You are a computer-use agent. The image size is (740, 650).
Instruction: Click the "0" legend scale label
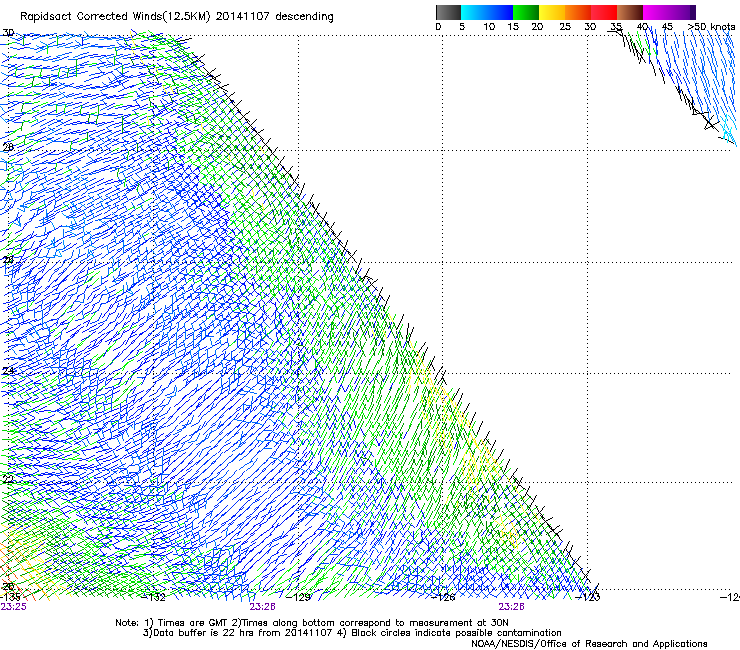coord(438,27)
